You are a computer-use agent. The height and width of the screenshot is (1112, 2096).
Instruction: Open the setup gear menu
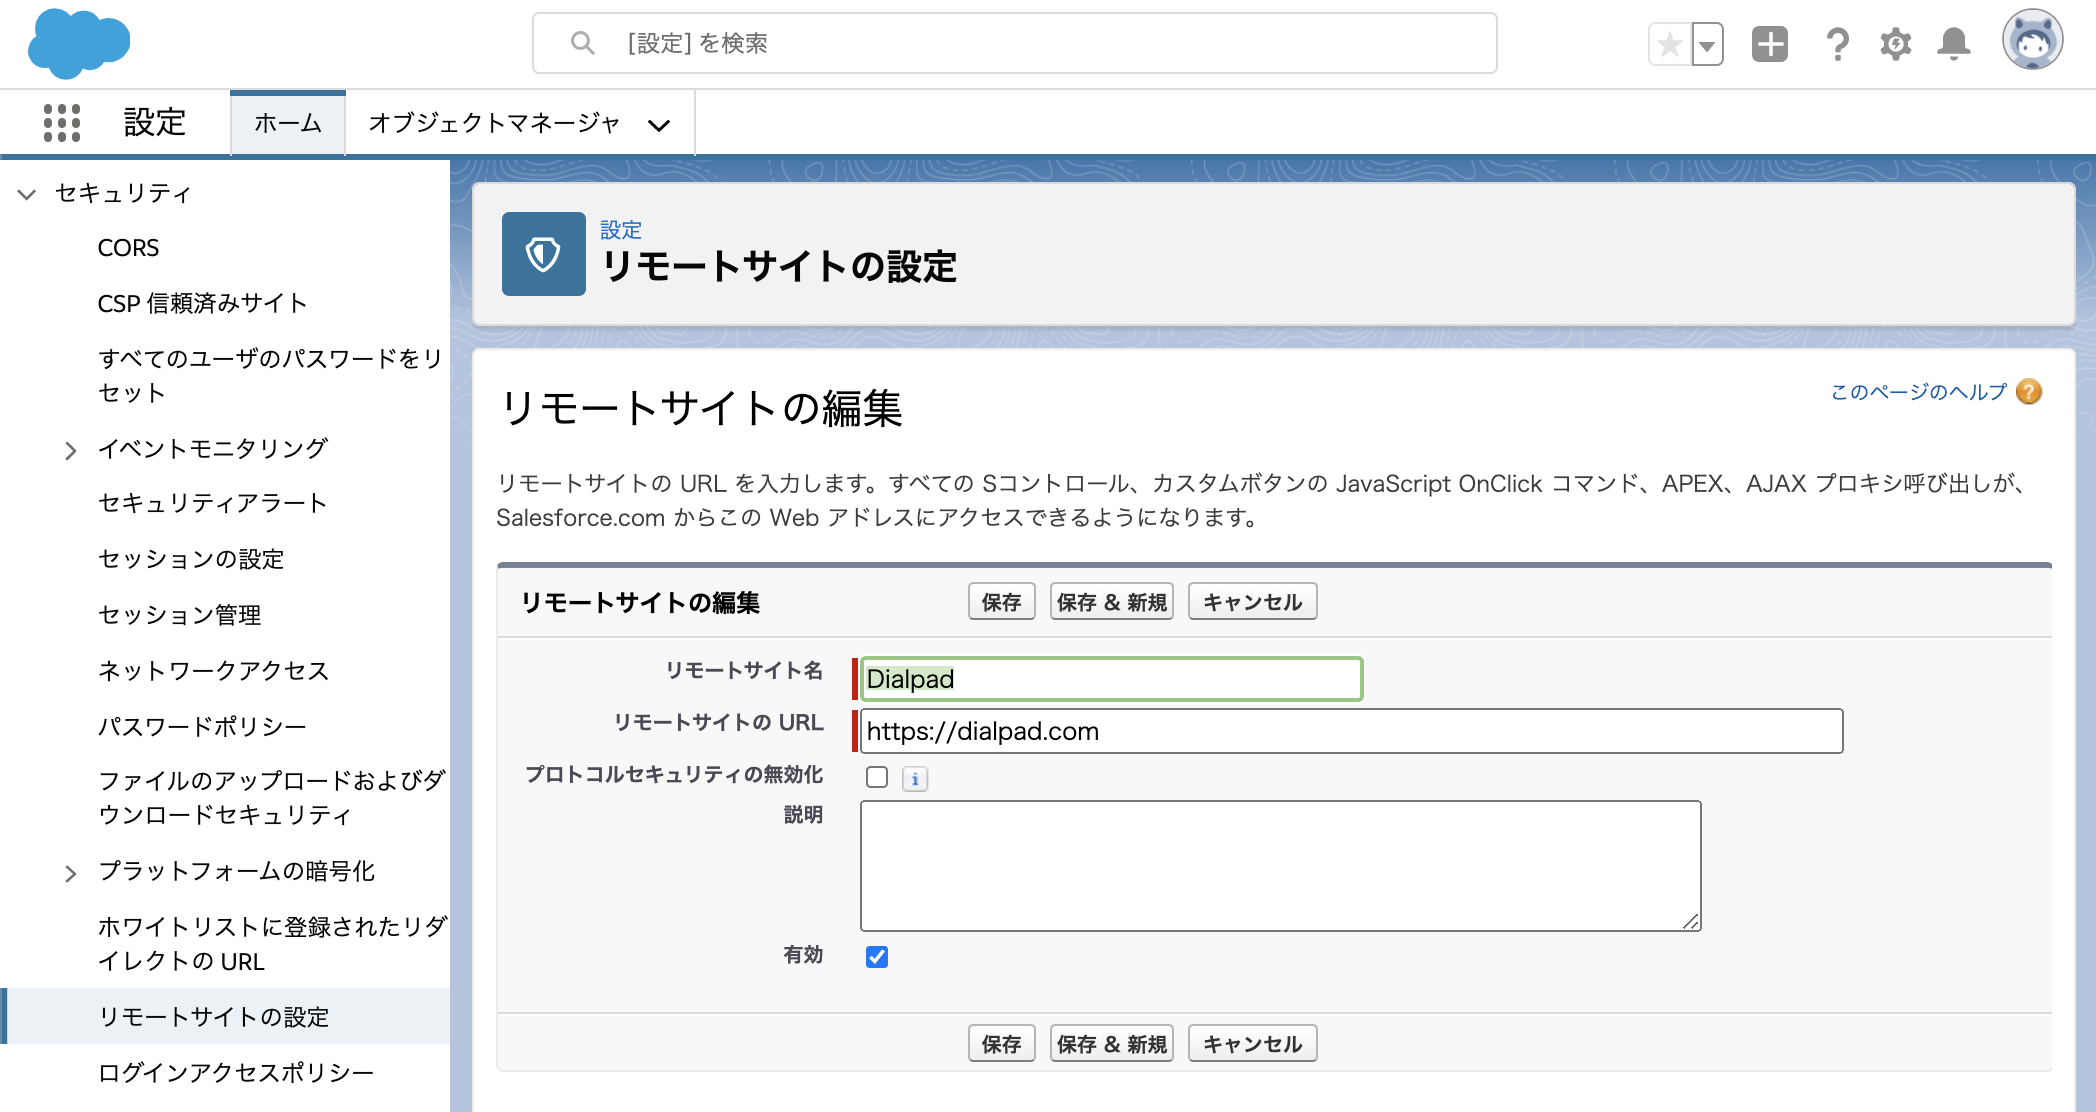point(1895,44)
